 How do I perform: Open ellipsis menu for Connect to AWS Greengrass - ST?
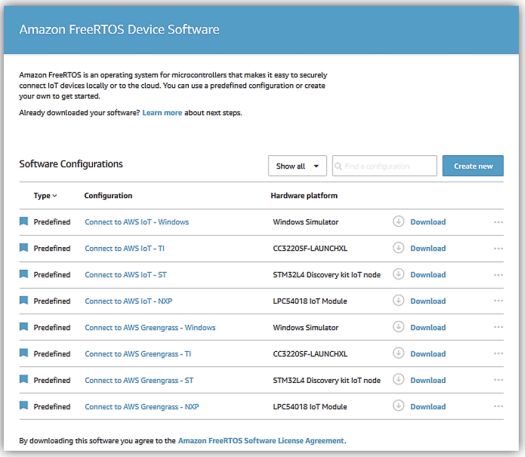tap(498, 380)
